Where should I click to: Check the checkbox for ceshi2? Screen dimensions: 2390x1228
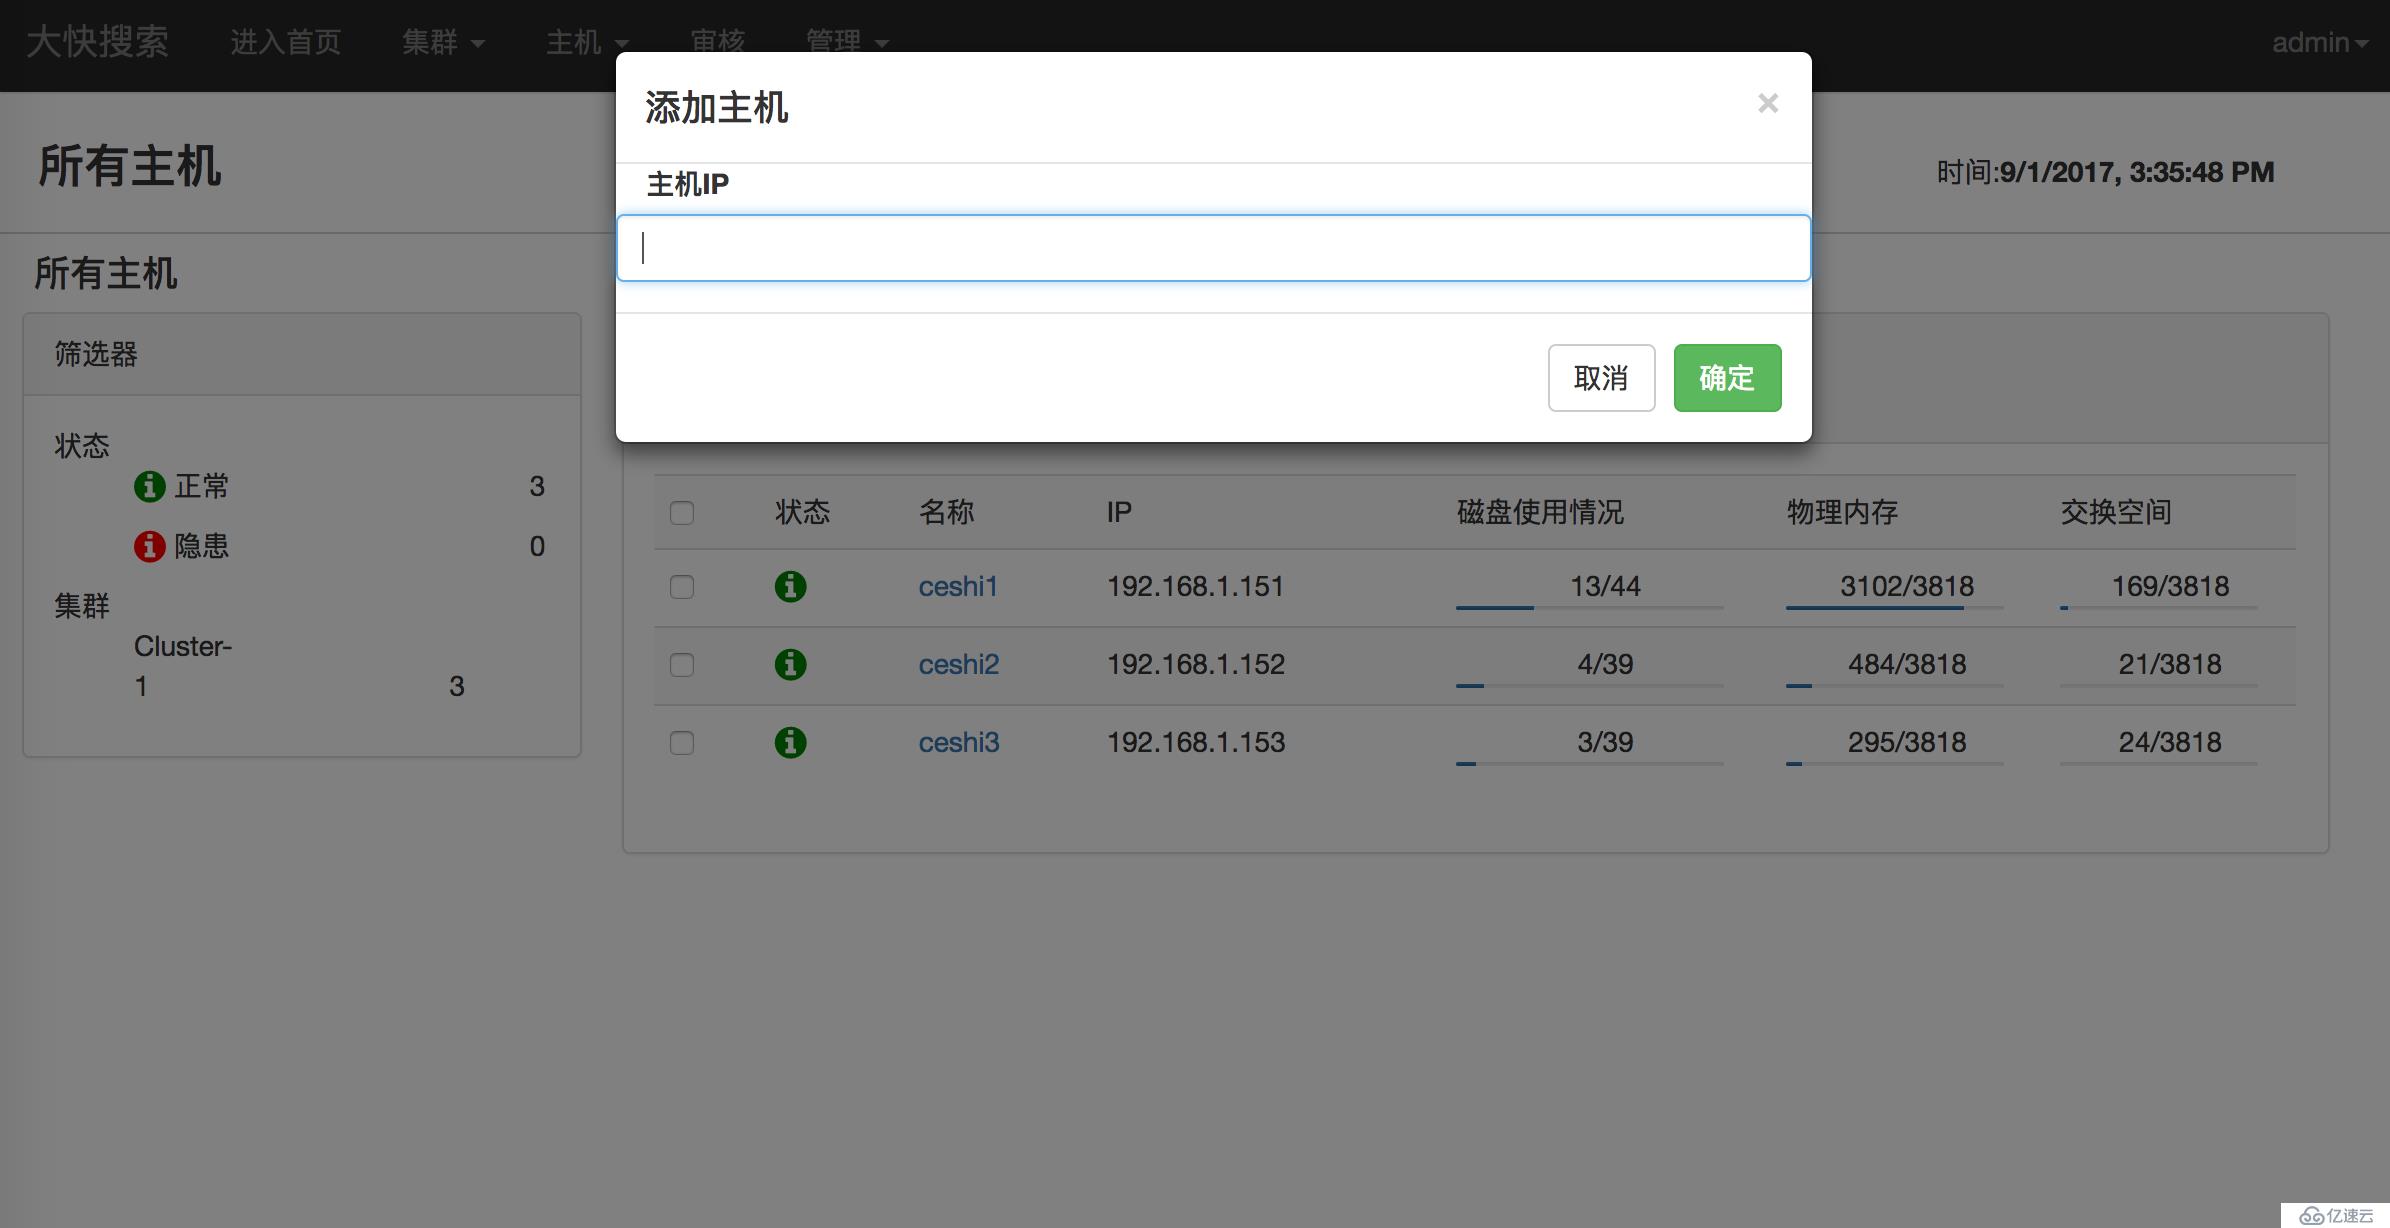tap(682, 665)
